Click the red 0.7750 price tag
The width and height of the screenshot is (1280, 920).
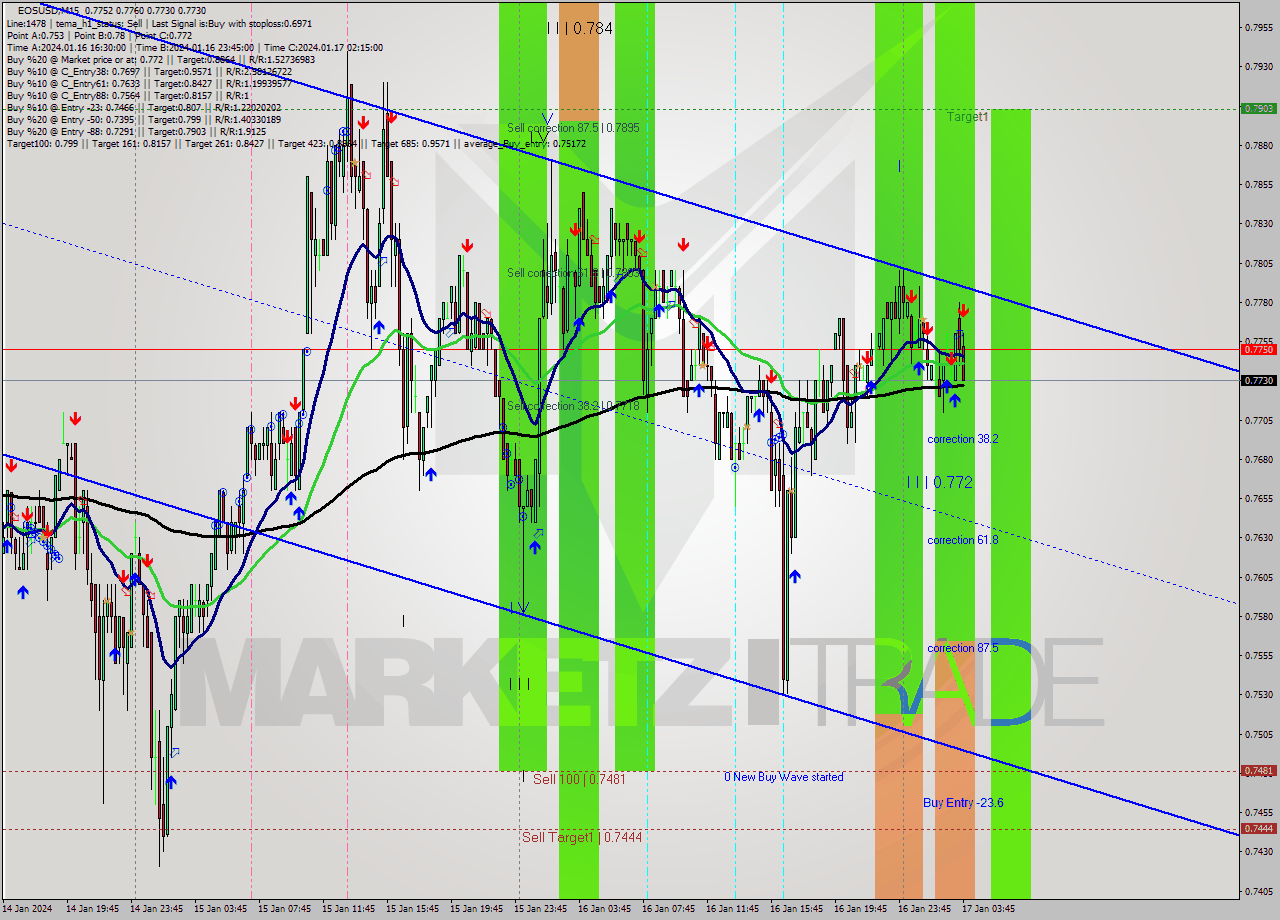(1258, 349)
